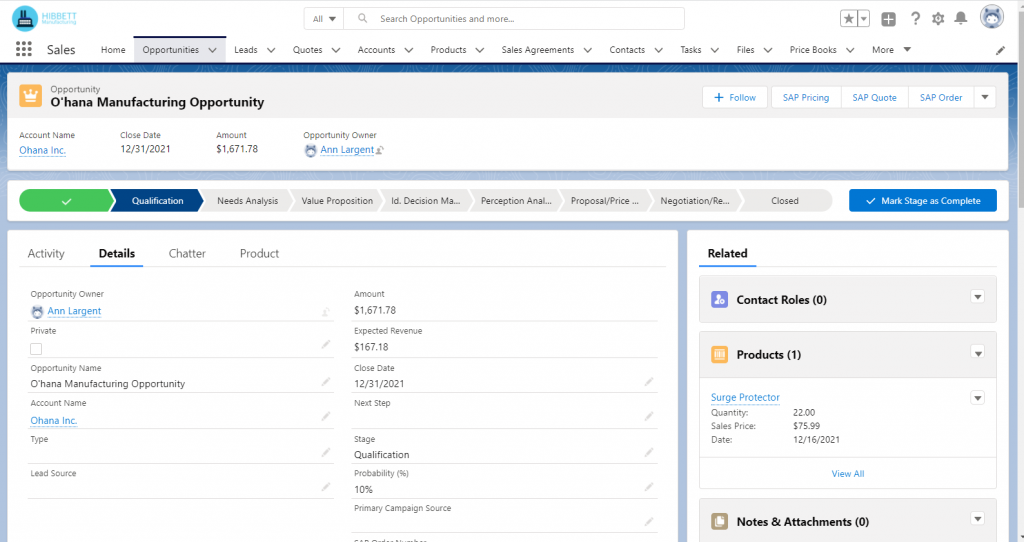Open the Help question mark icon

pyautogui.click(x=915, y=18)
